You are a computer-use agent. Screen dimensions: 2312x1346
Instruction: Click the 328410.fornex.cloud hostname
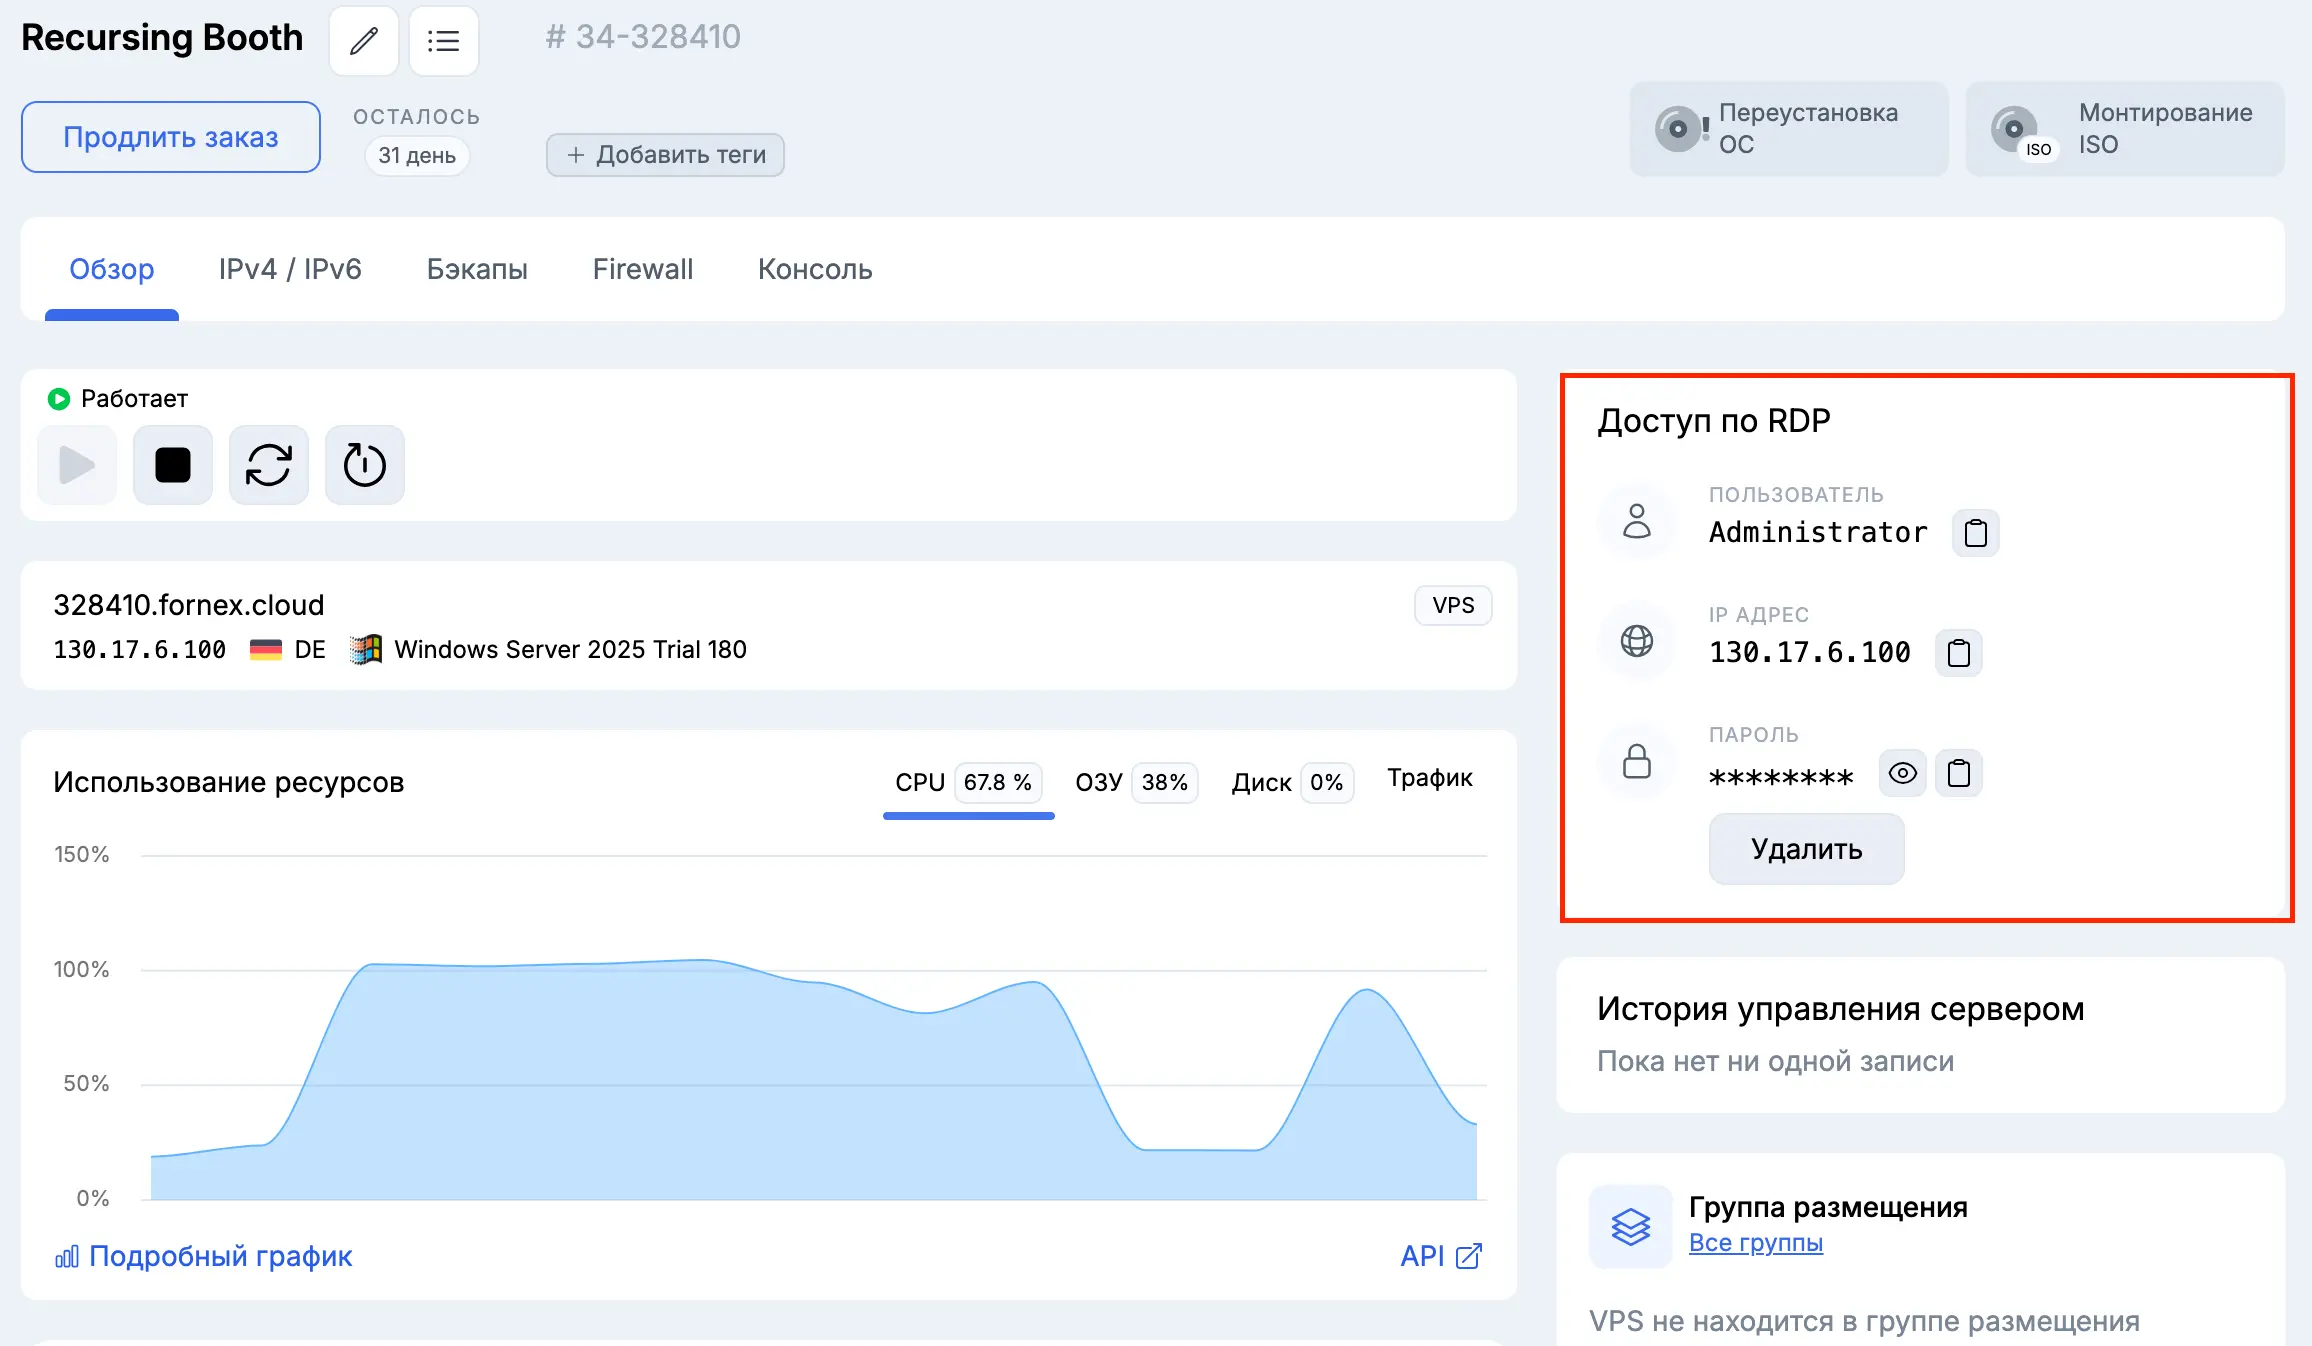tap(189, 605)
